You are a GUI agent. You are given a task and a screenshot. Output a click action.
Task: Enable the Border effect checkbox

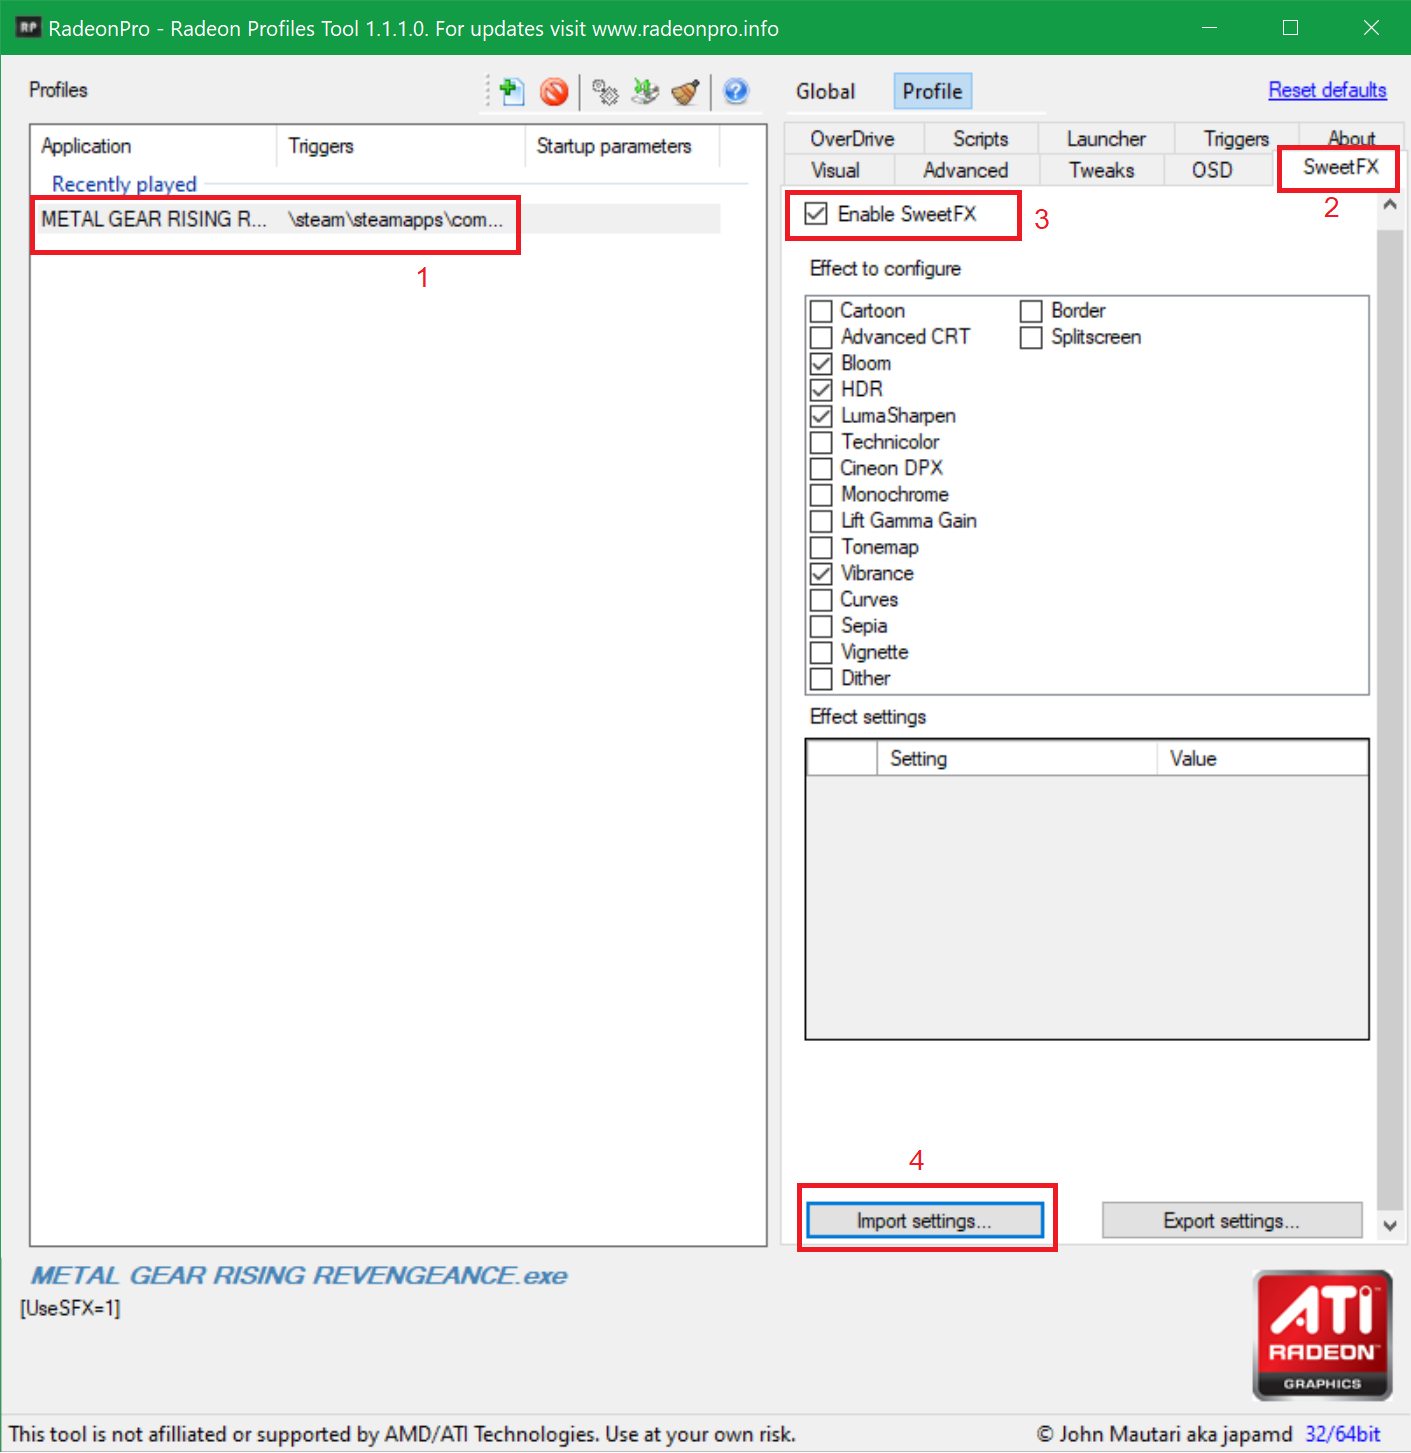coord(1031,311)
